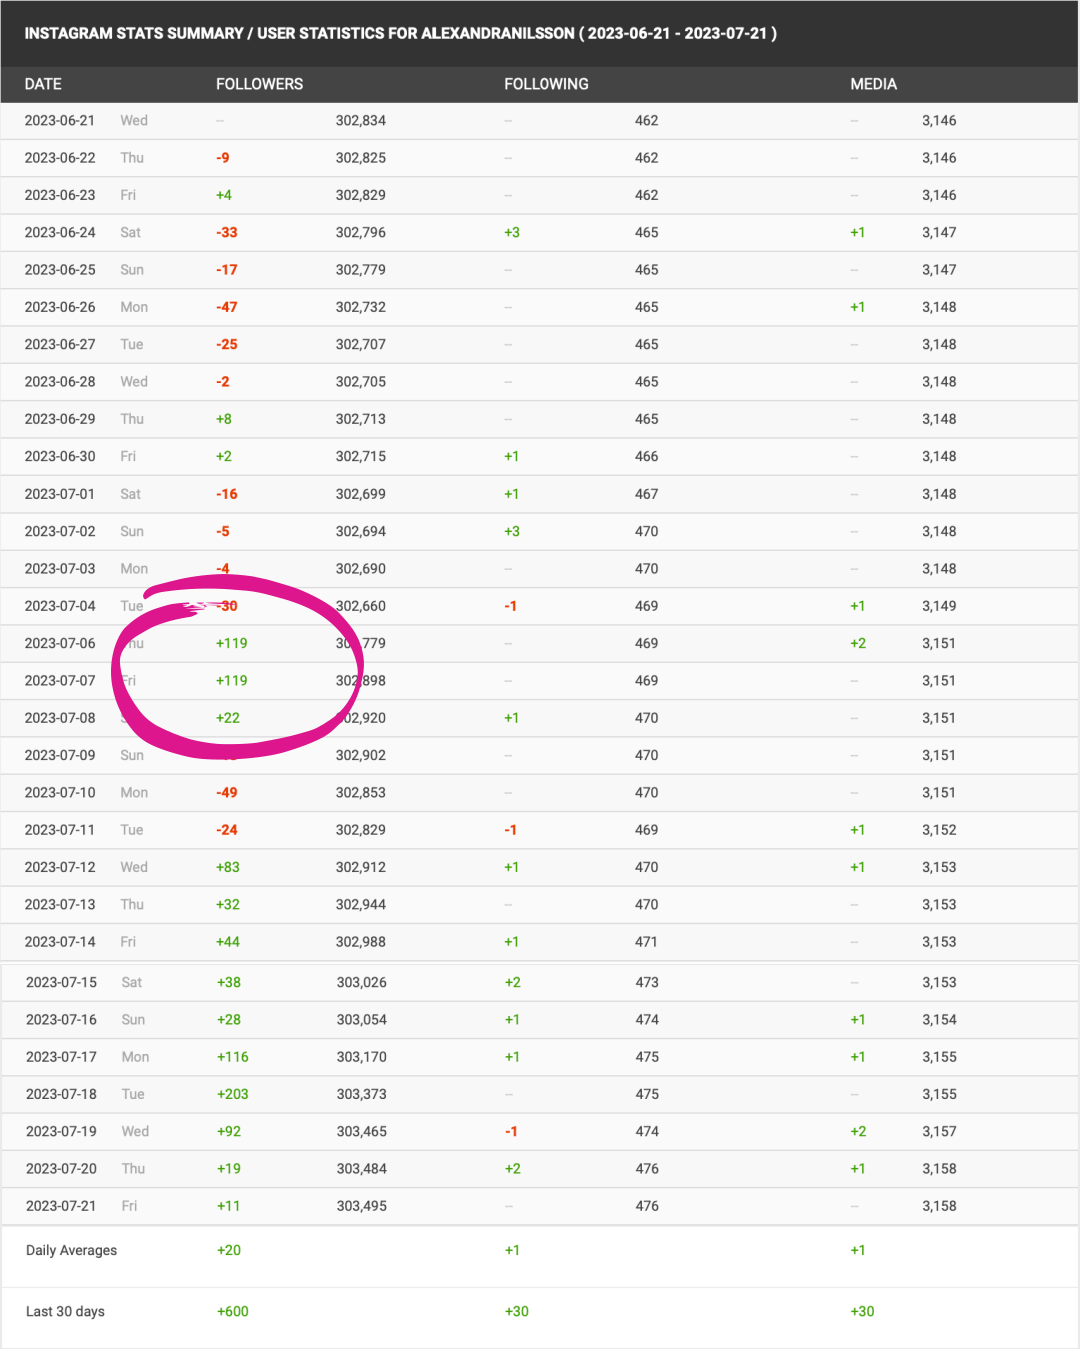Click +2 following change on 2023-07-20
The width and height of the screenshot is (1080, 1360).
pyautogui.click(x=513, y=1169)
